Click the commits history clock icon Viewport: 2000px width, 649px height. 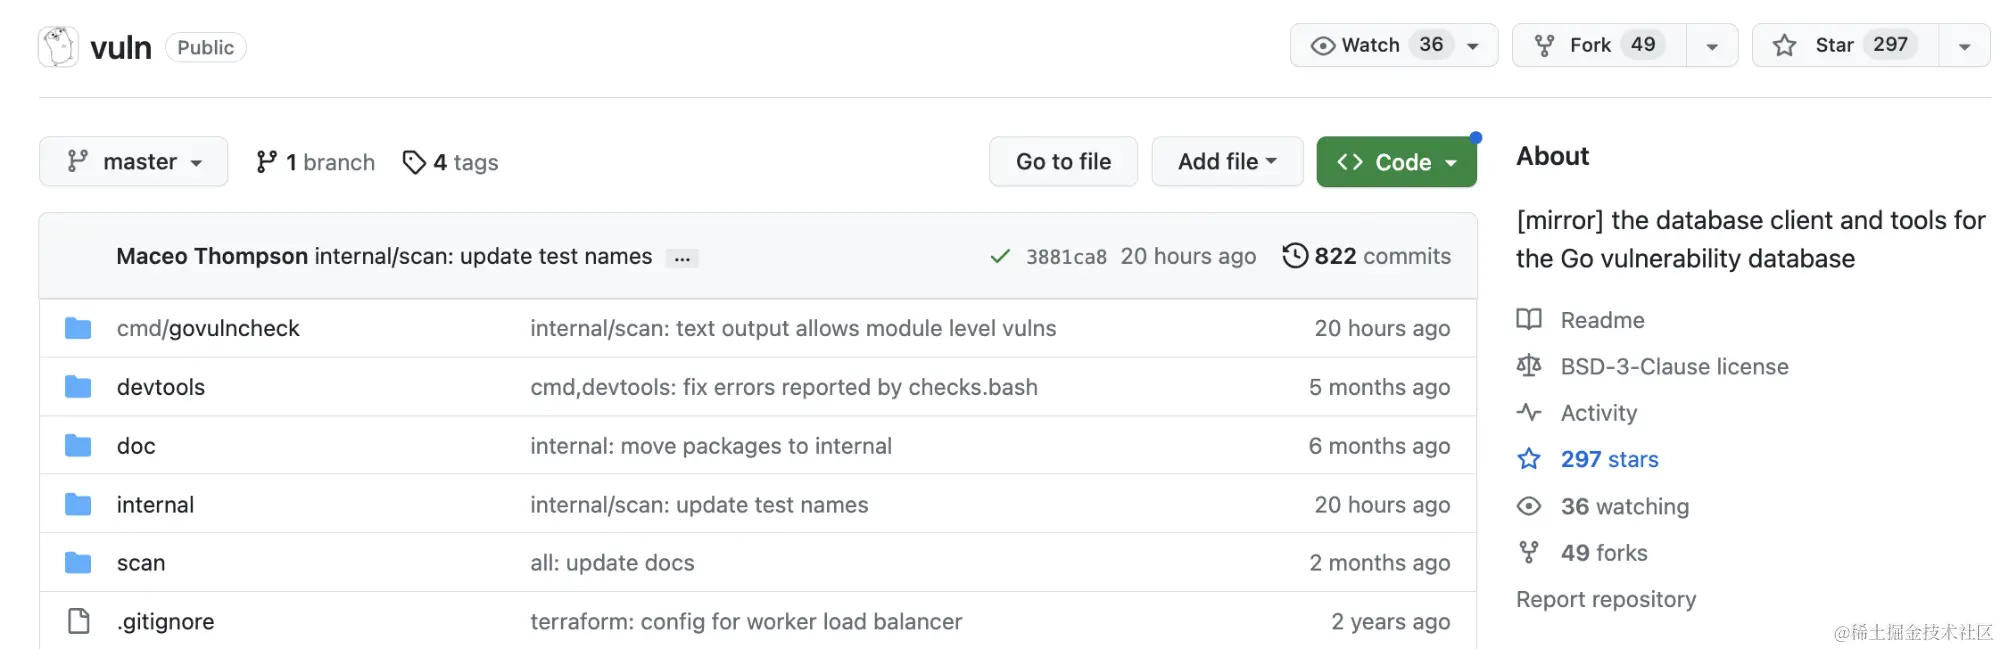pos(1295,256)
